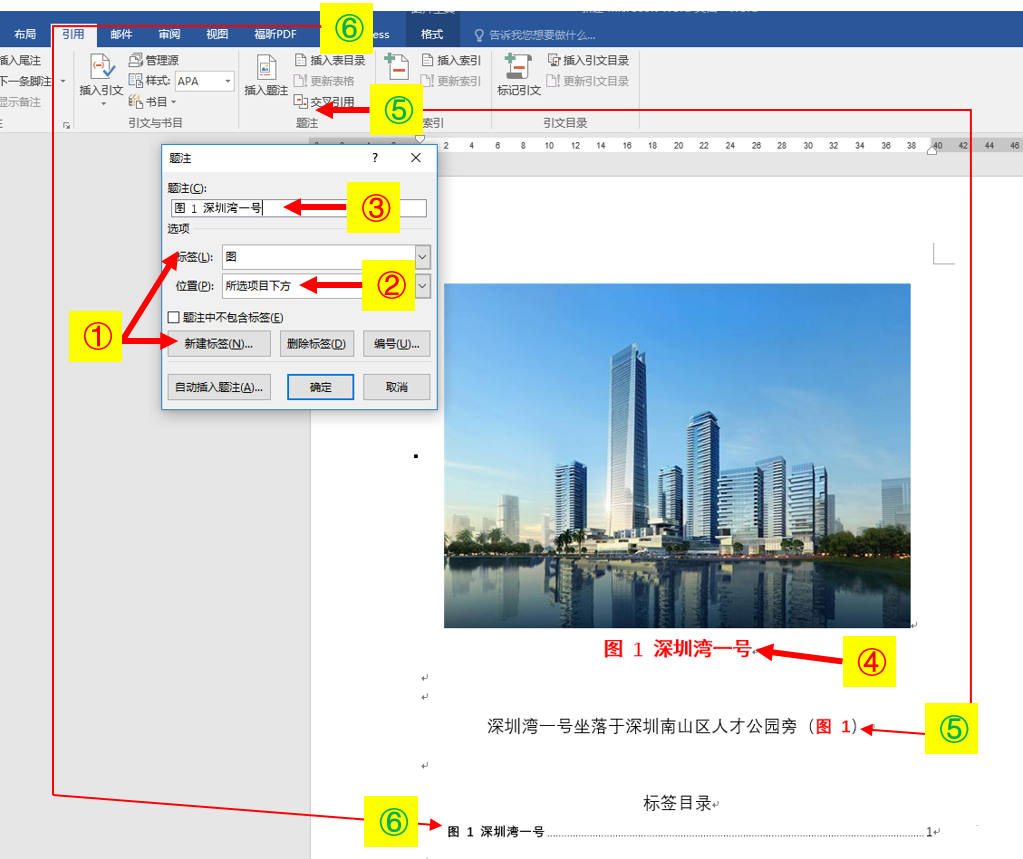This screenshot has height=859, width=1023.
Task: Click the table of figures entry 图 1 深圳湾一号
Action: click(x=694, y=832)
